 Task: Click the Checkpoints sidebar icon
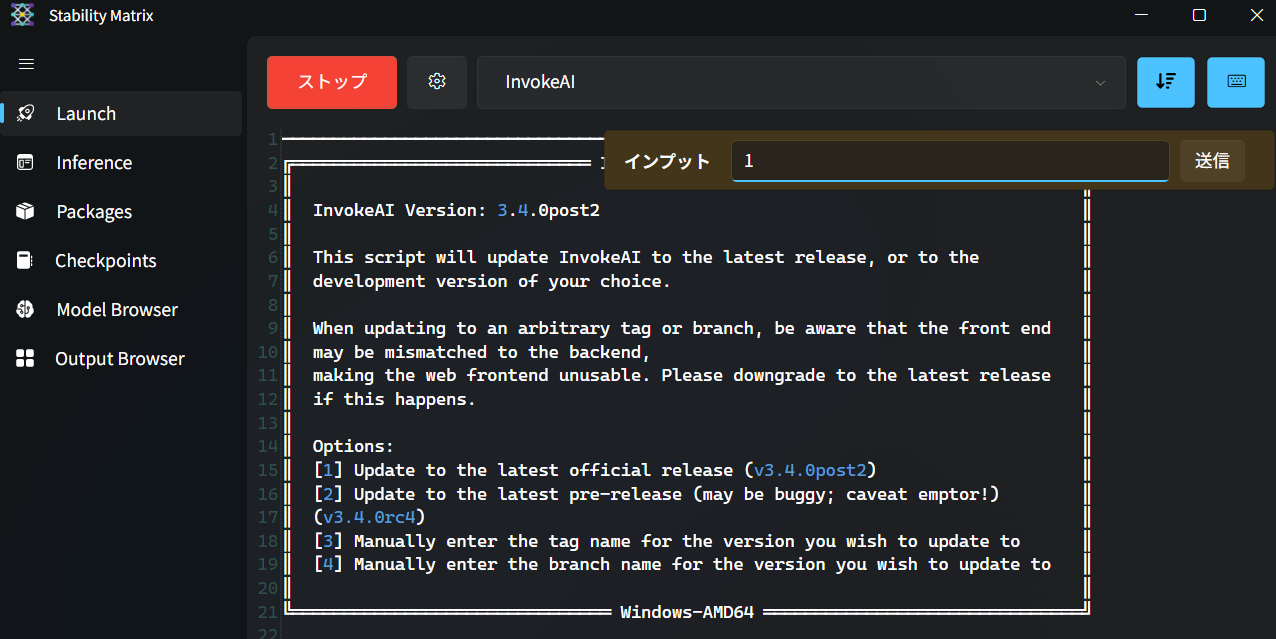(25, 260)
